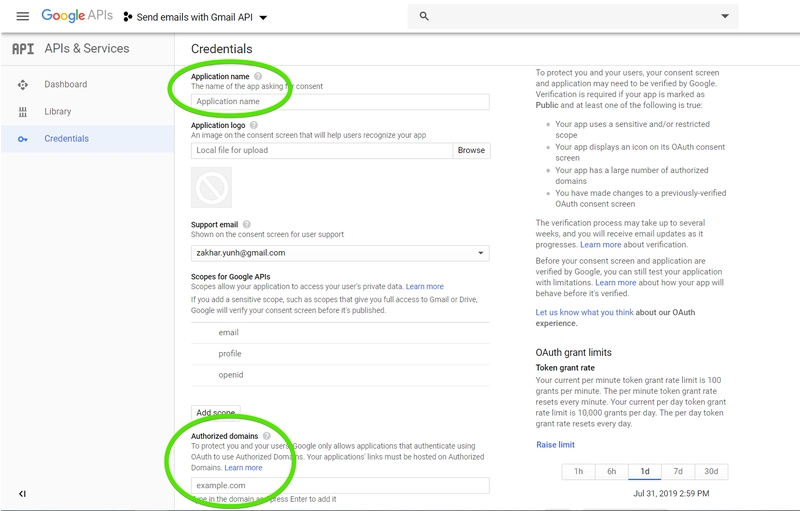The width and height of the screenshot is (800, 511).
Task: Click the Add scope button
Action: click(216, 412)
